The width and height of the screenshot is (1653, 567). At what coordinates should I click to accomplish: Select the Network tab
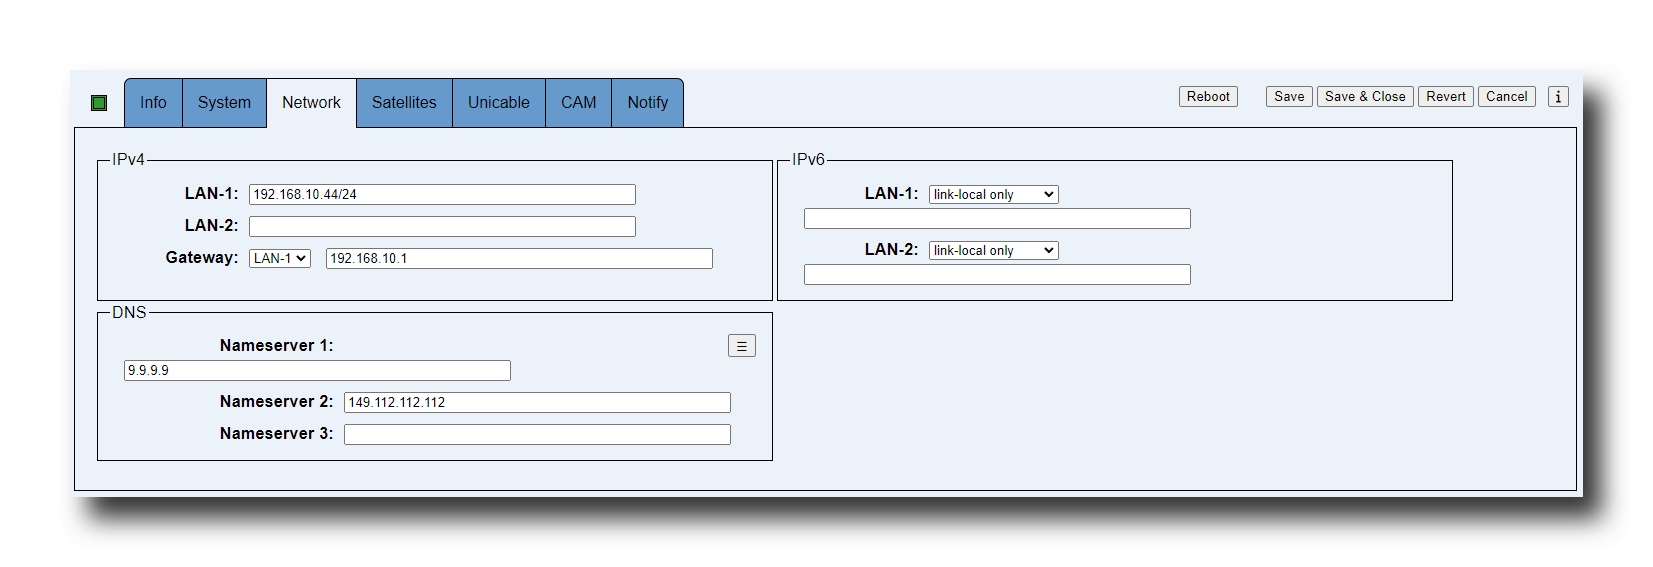point(311,103)
